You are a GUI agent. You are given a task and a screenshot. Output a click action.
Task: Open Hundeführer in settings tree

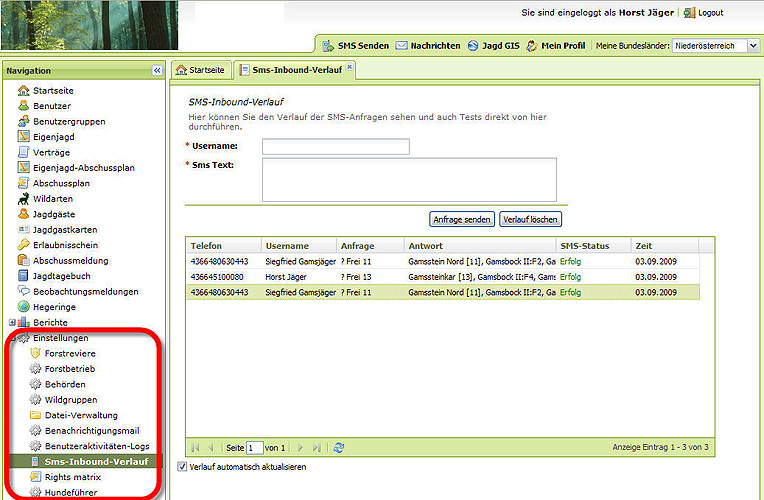click(71, 492)
